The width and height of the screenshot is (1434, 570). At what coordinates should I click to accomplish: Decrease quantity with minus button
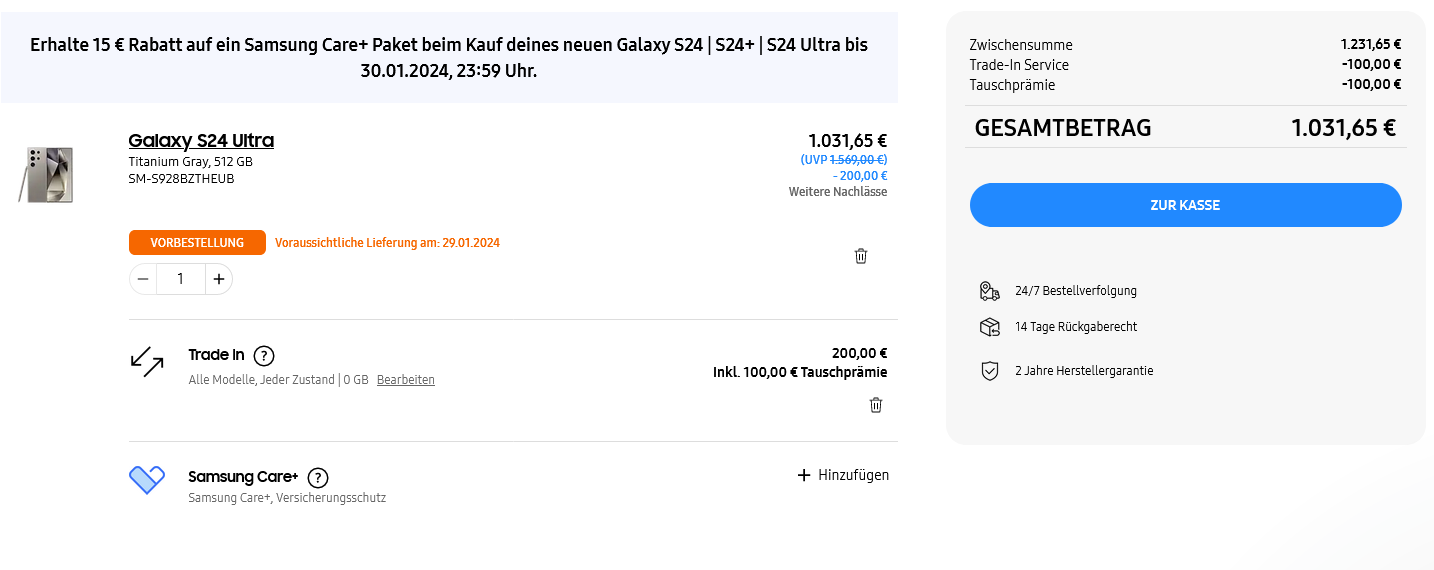(x=143, y=279)
